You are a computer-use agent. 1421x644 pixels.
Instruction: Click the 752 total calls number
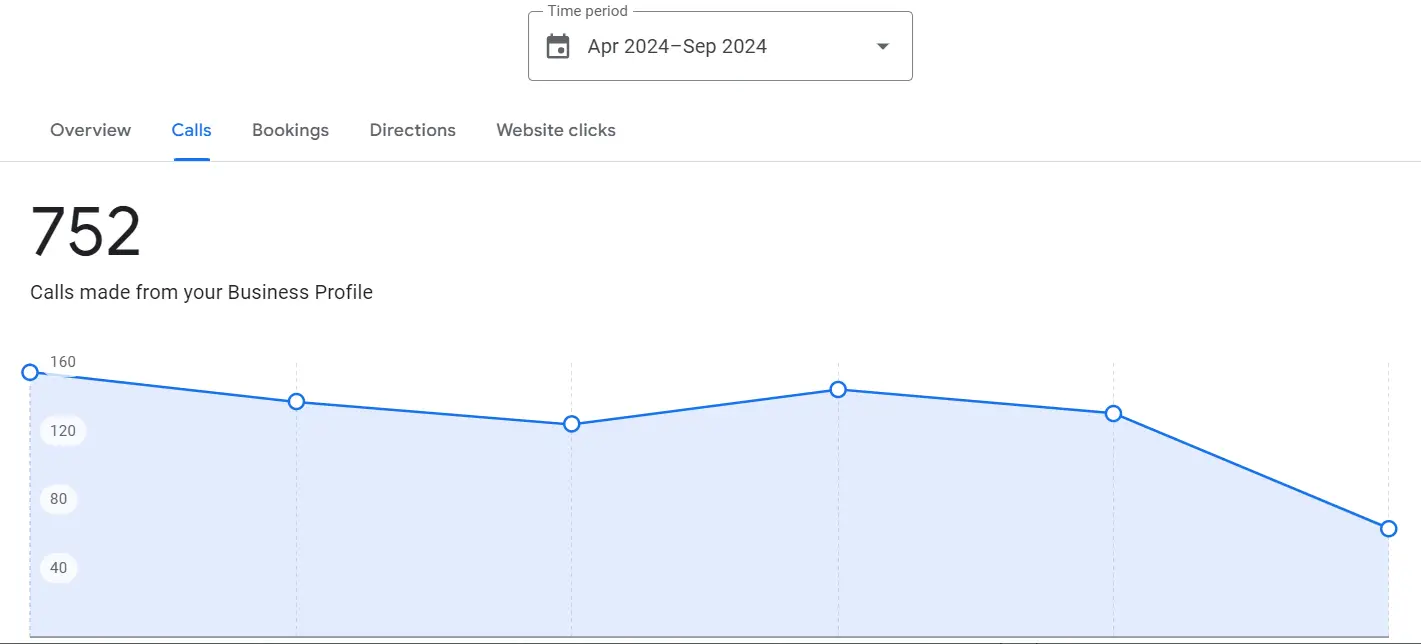click(86, 232)
